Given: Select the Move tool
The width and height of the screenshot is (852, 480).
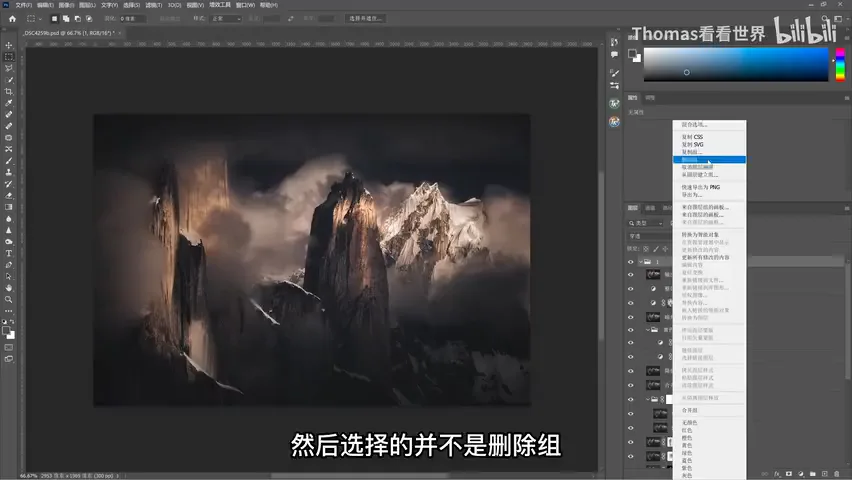Looking at the screenshot, I should point(9,45).
